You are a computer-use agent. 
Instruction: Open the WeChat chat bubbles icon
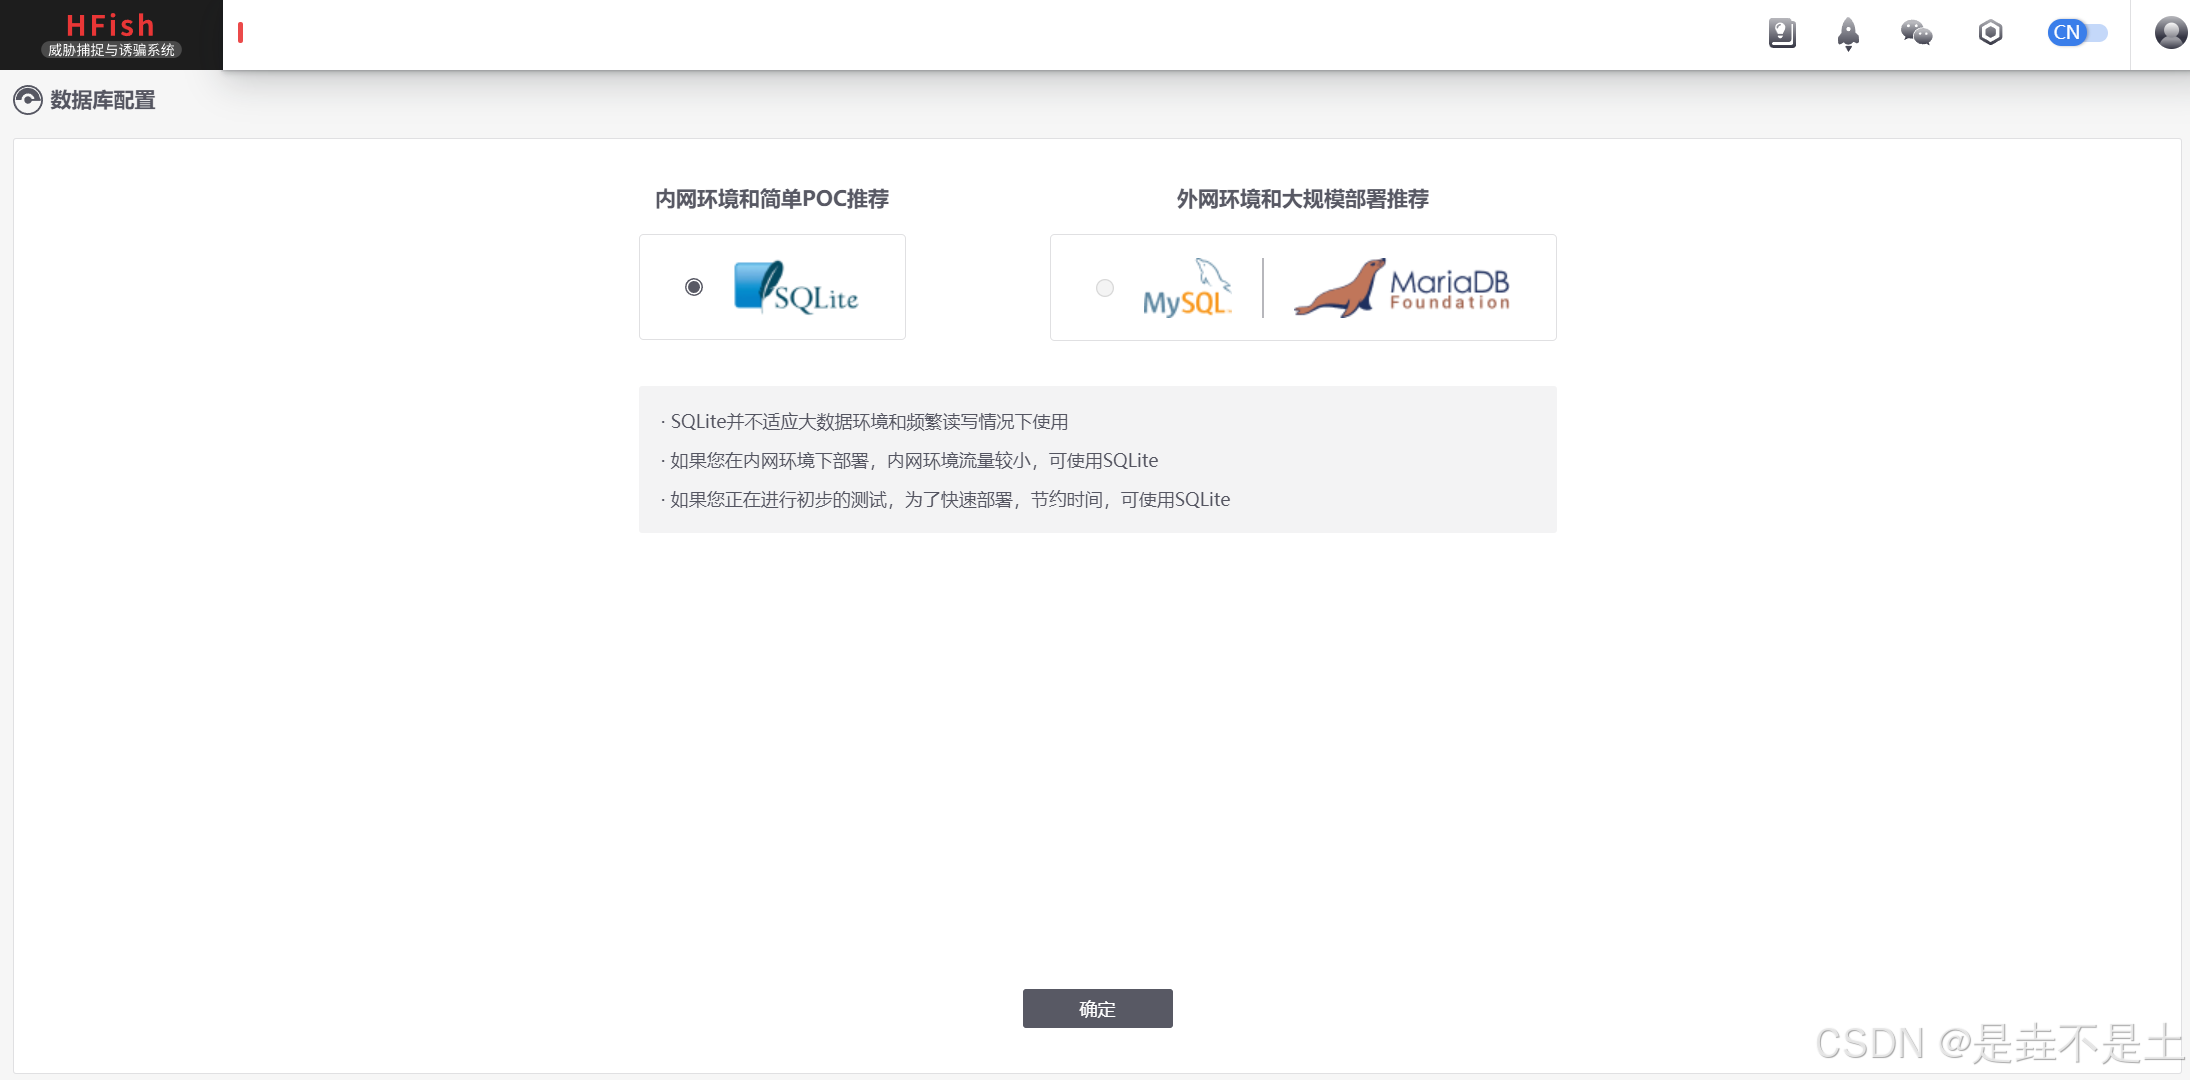click(x=1916, y=33)
